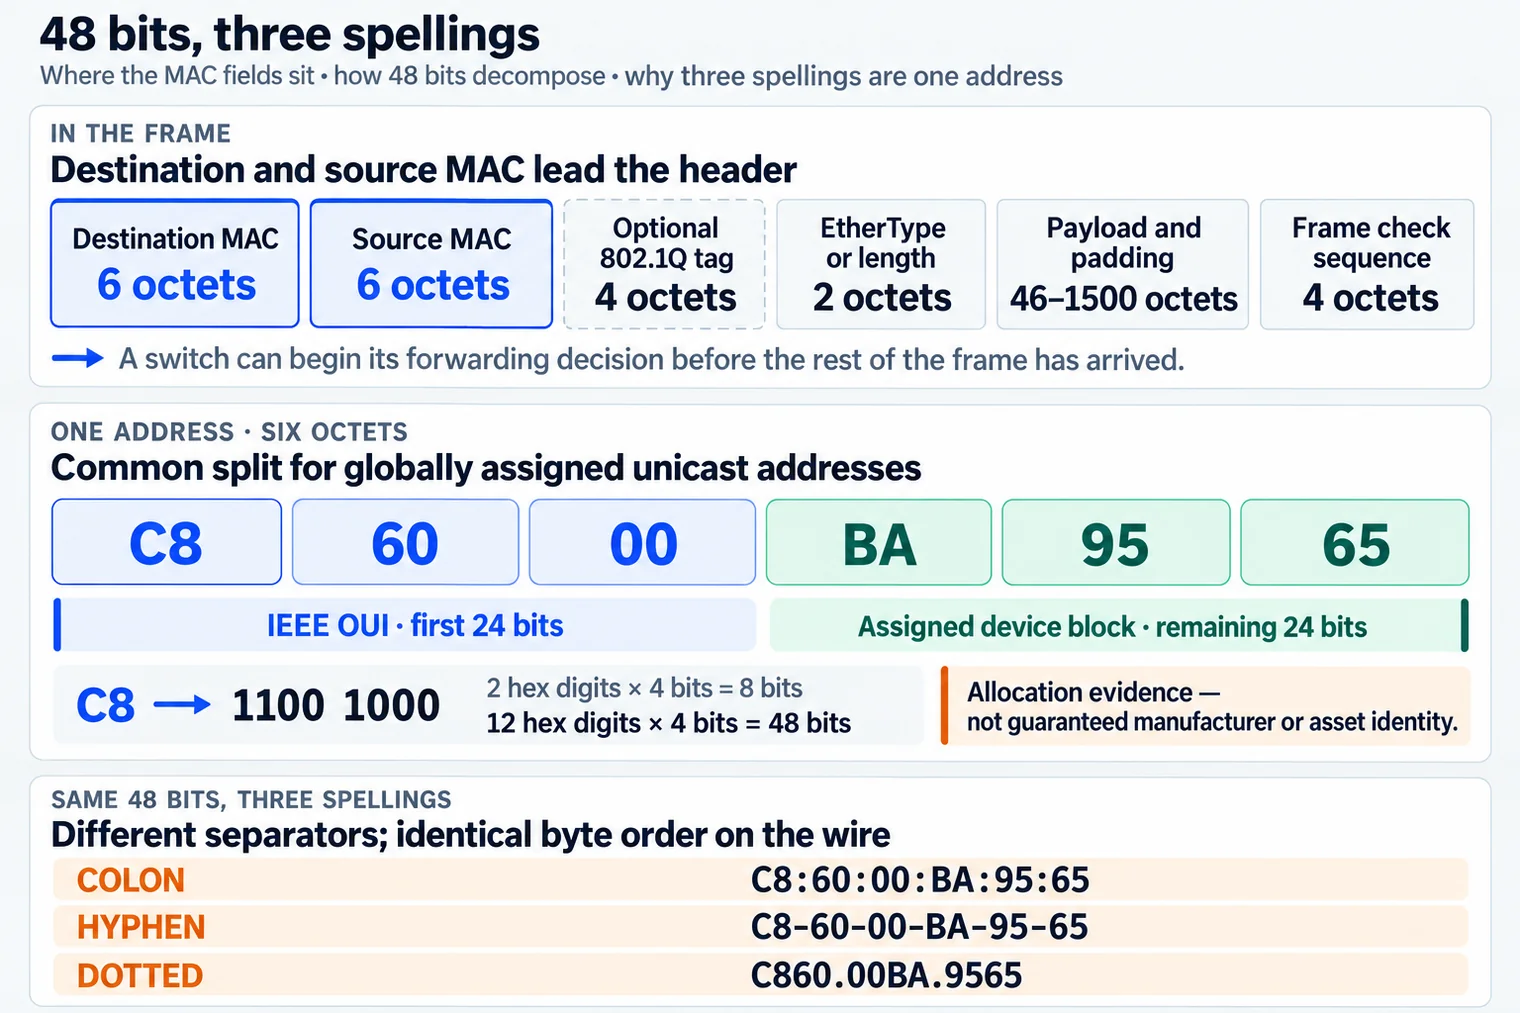The width and height of the screenshot is (1520, 1013).
Task: Click the Destination MAC 6 octets box
Action: click(x=175, y=264)
